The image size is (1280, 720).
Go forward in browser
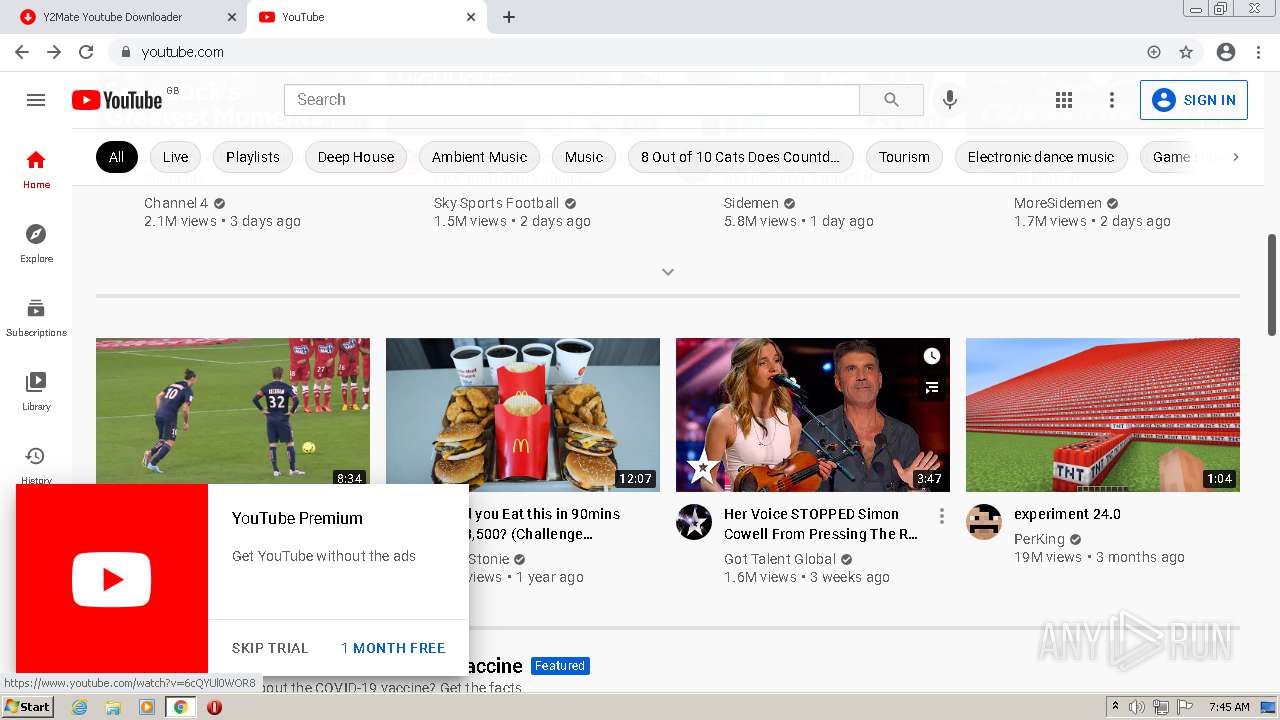point(54,52)
